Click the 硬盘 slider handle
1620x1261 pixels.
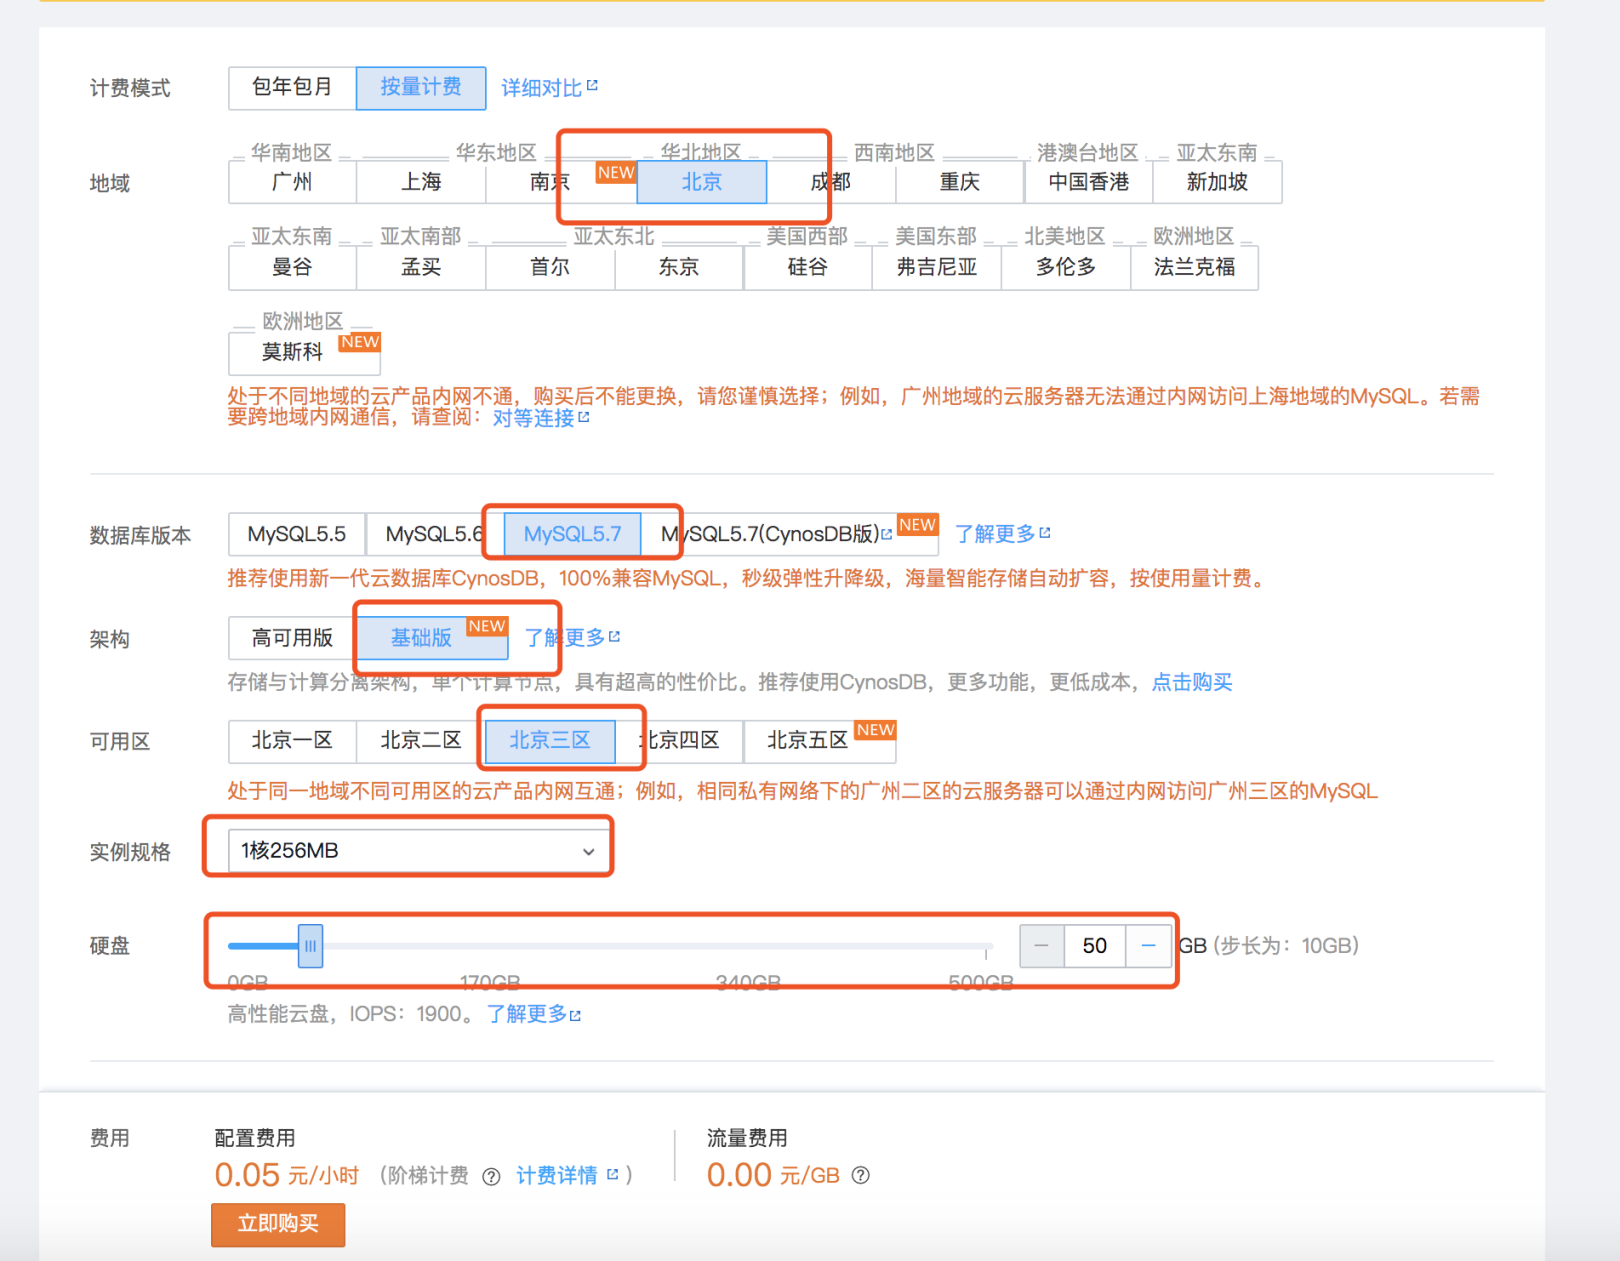click(310, 946)
